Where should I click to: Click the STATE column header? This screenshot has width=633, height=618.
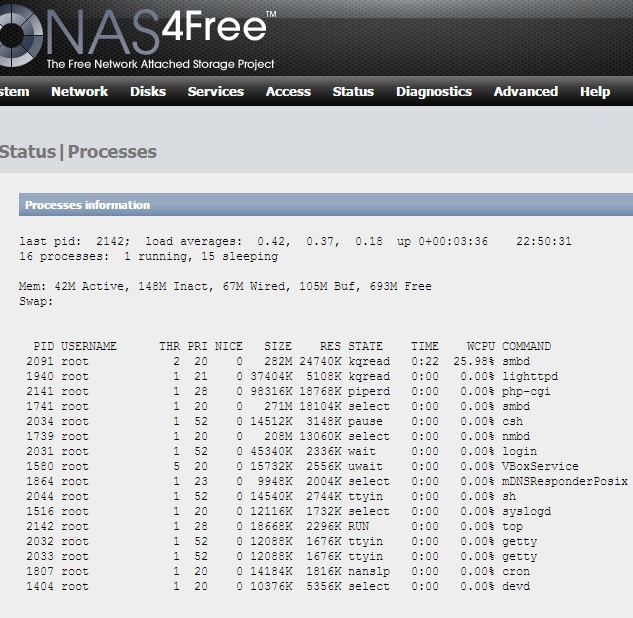(x=365, y=346)
